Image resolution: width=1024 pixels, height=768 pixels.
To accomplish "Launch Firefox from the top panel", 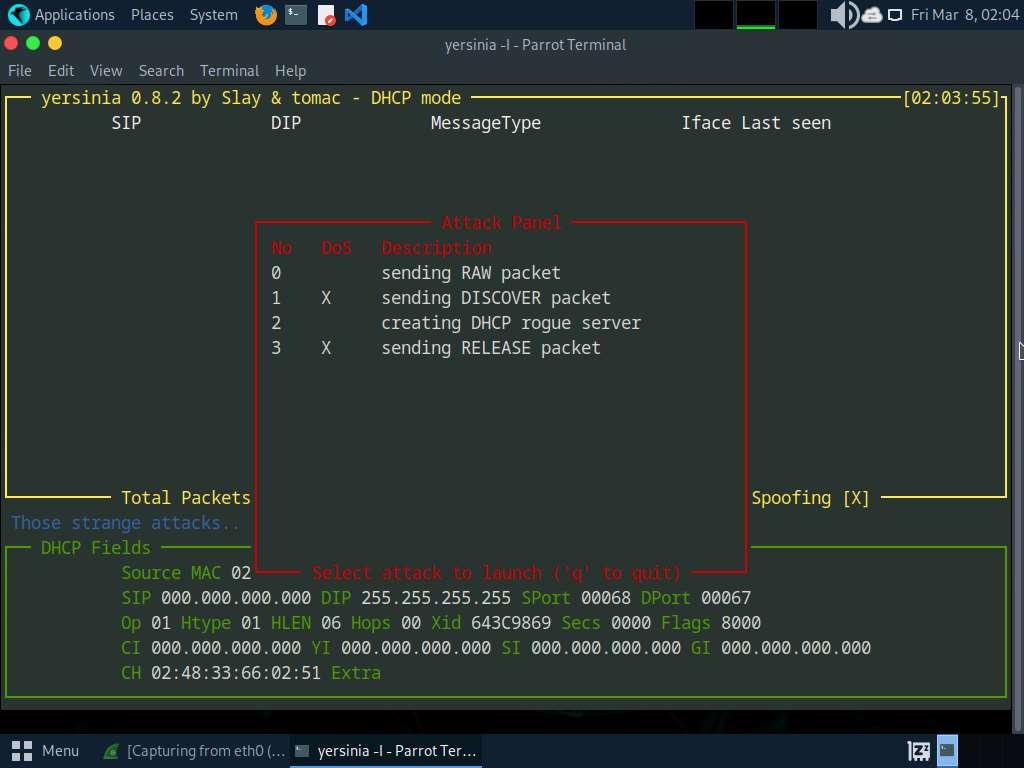I will point(266,15).
